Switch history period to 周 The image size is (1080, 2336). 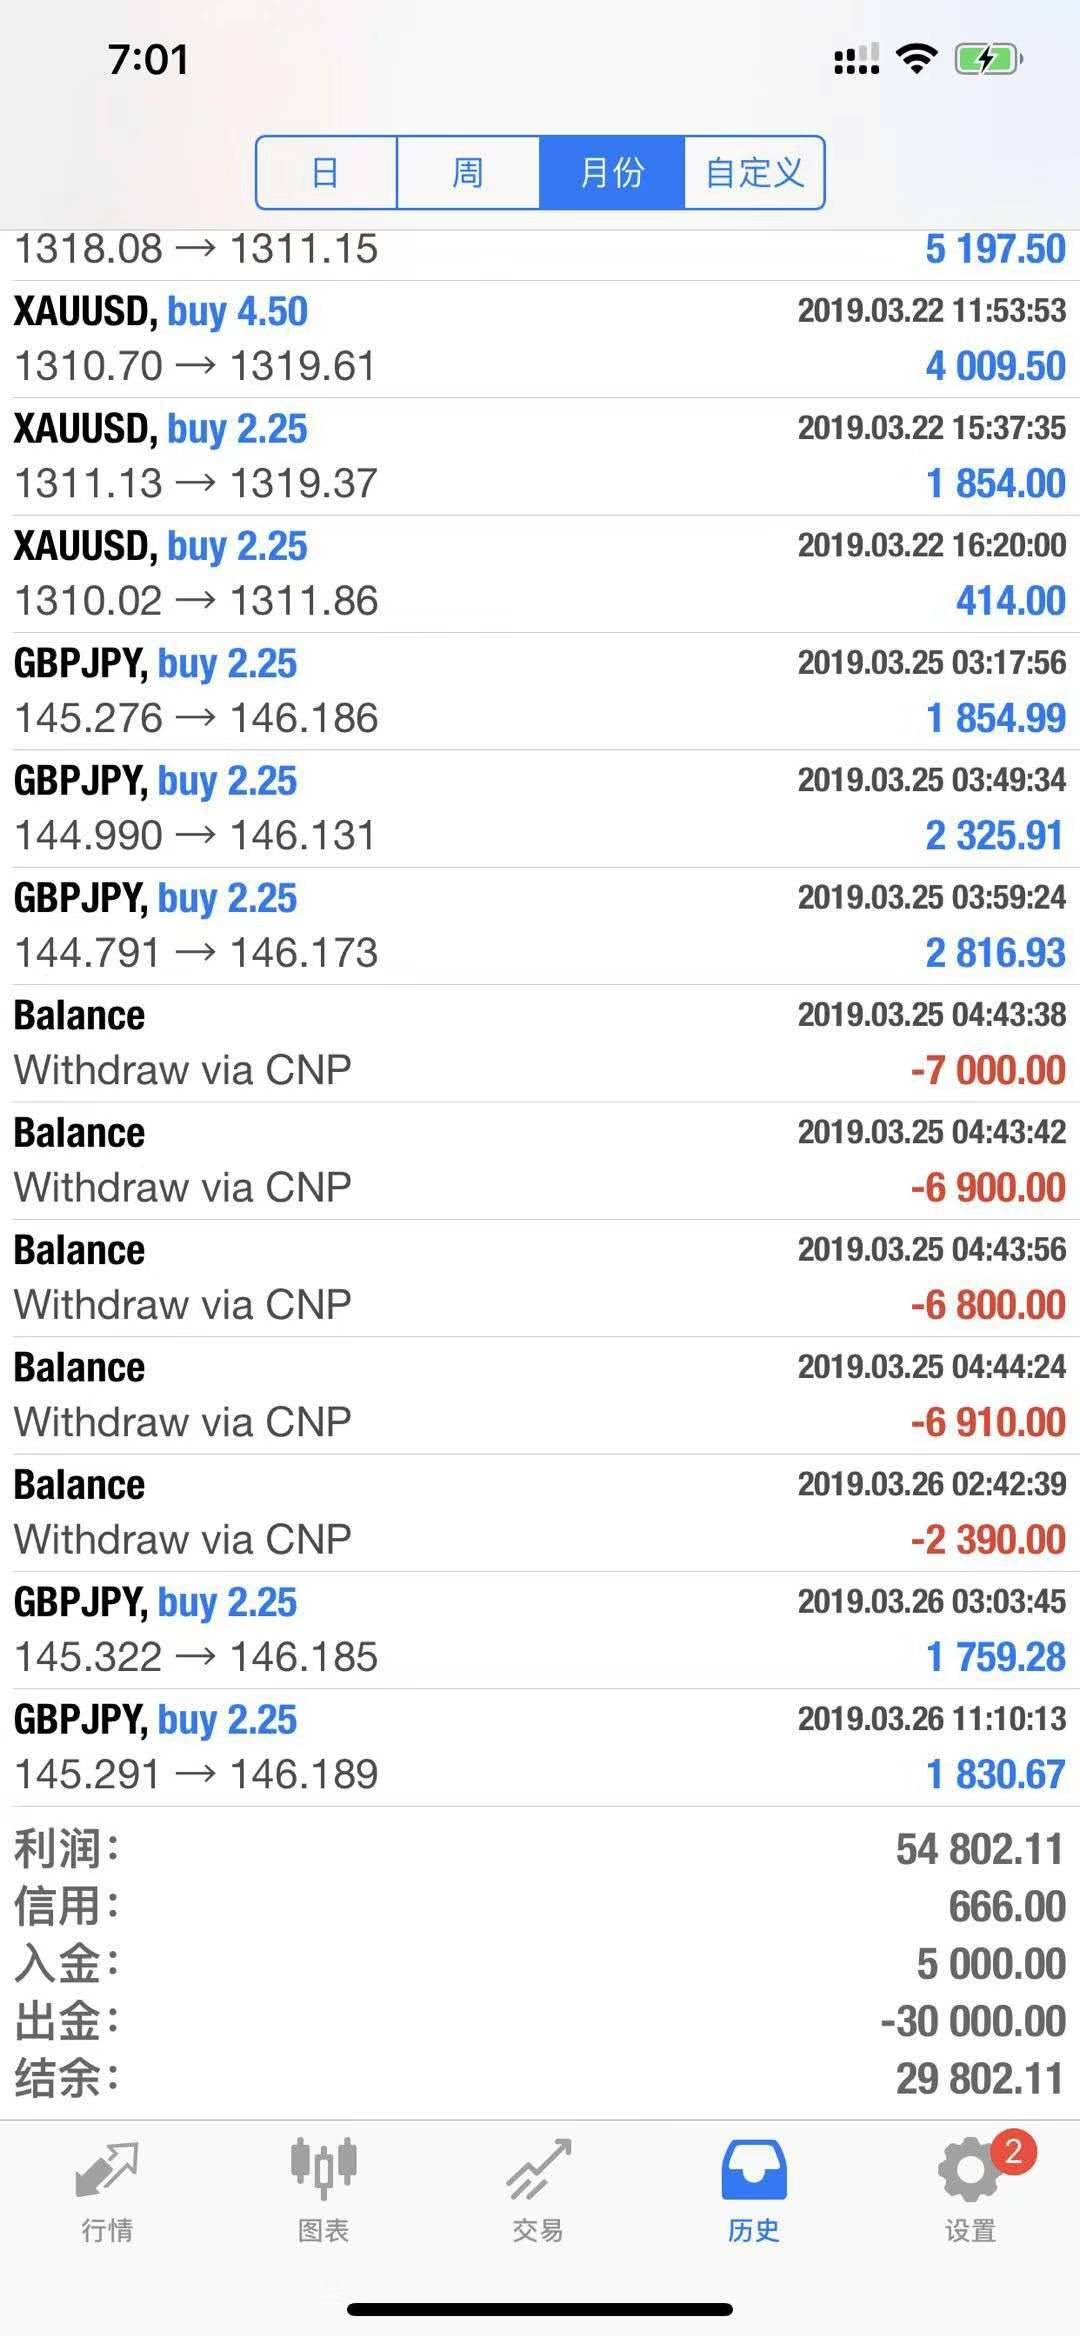coord(468,173)
